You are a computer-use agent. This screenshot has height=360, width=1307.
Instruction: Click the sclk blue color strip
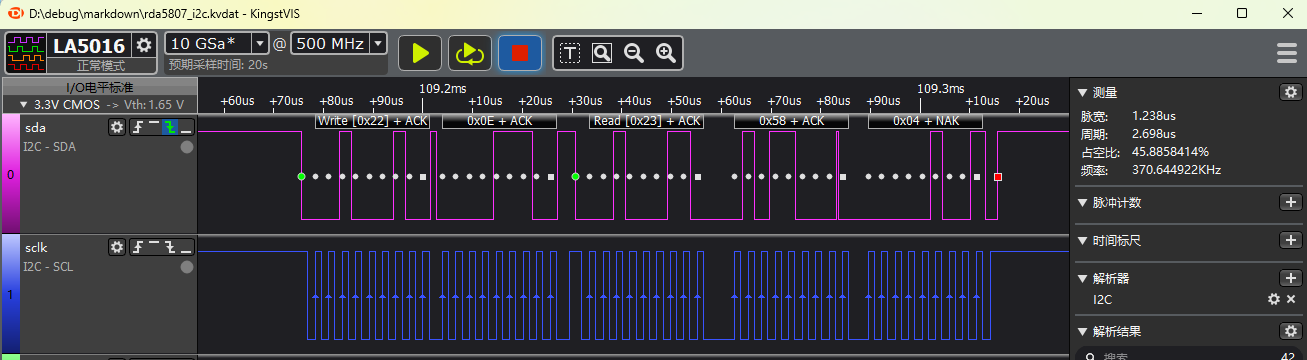point(11,293)
